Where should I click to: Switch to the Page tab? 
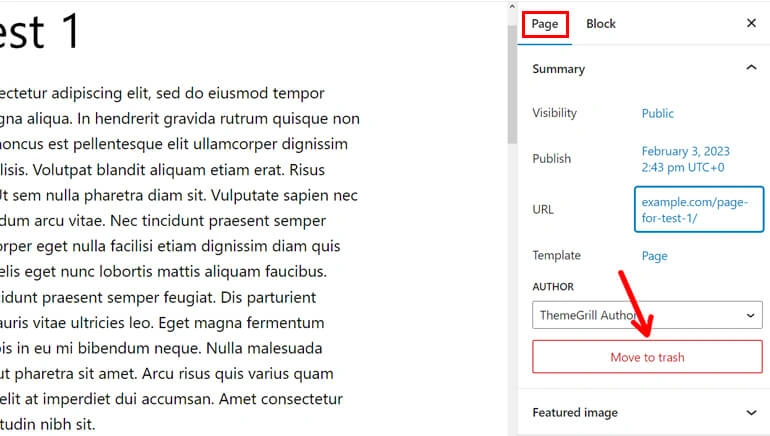[545, 24]
